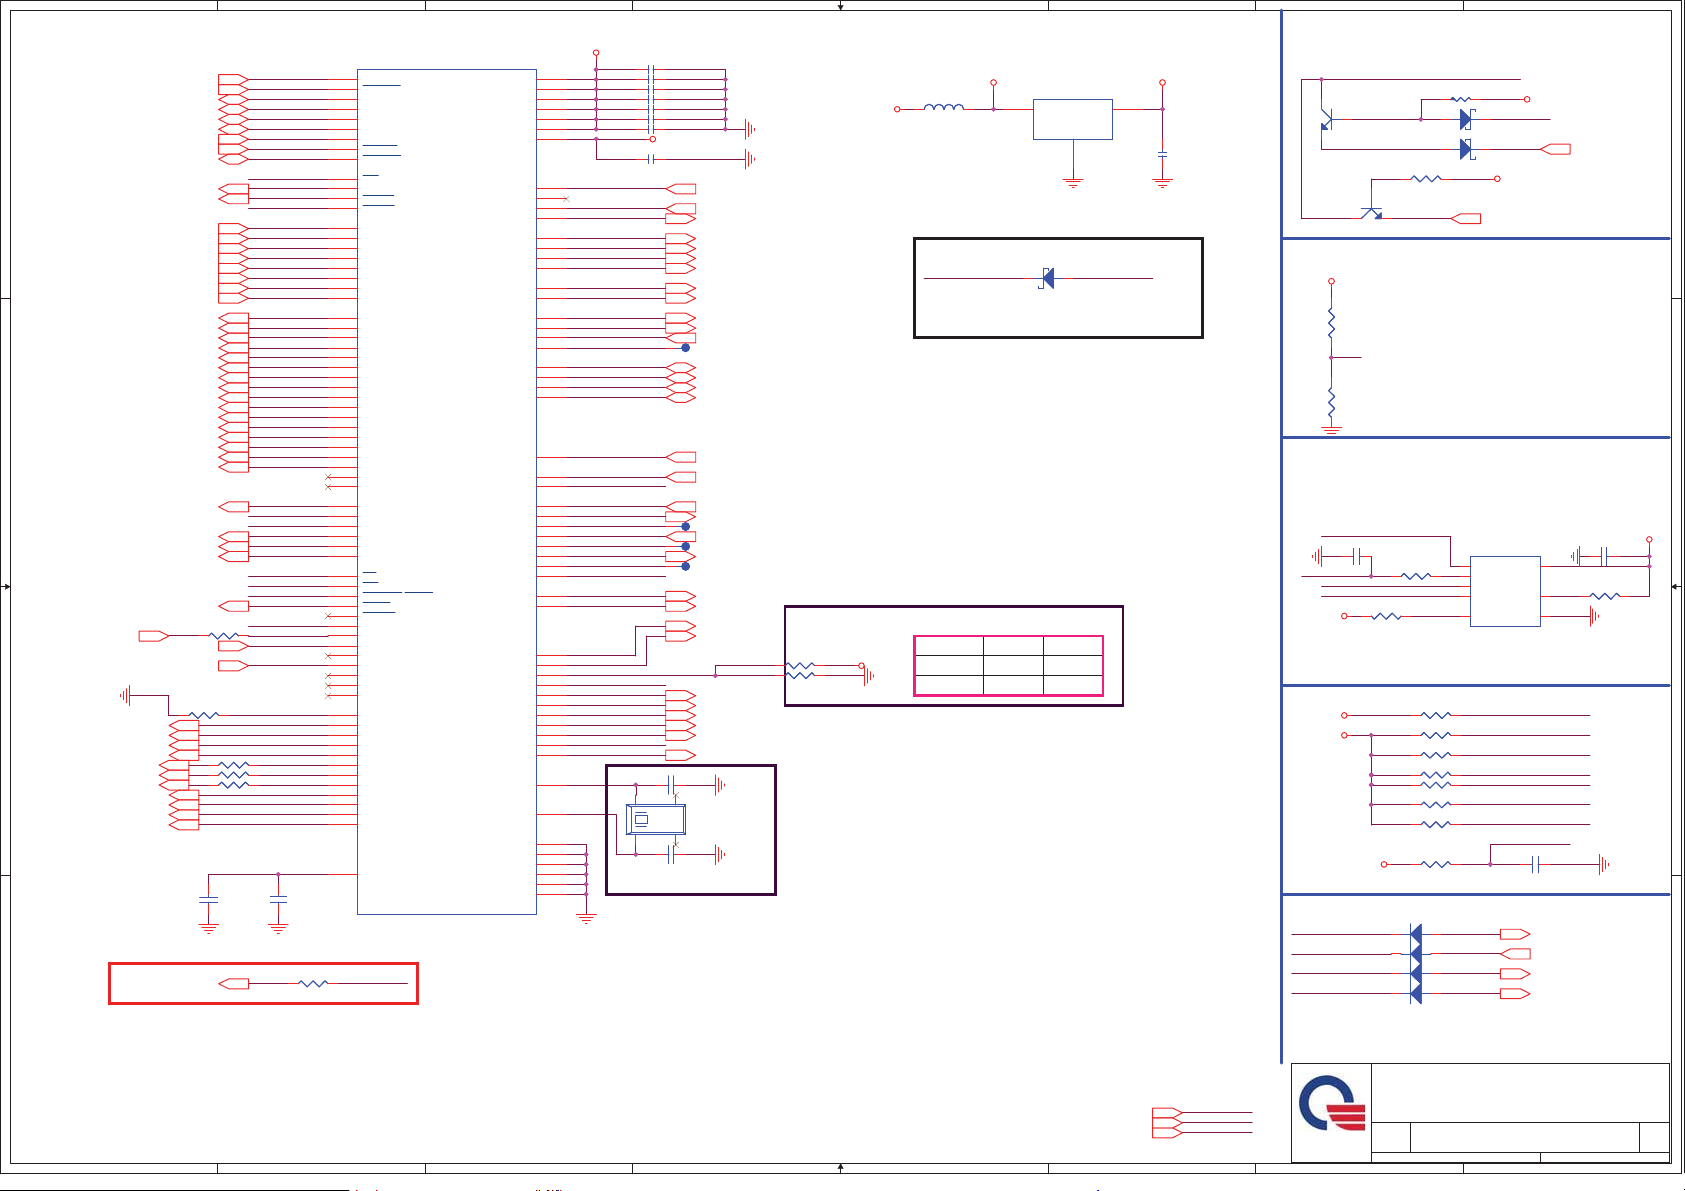Click the regulator block beside the inductor
This screenshot has height=1191, width=1685.
coord(1072,119)
